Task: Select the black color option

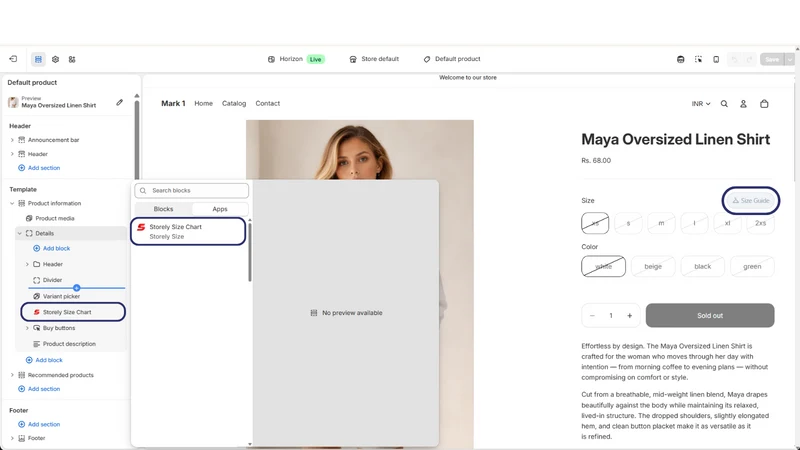Action: [703, 266]
